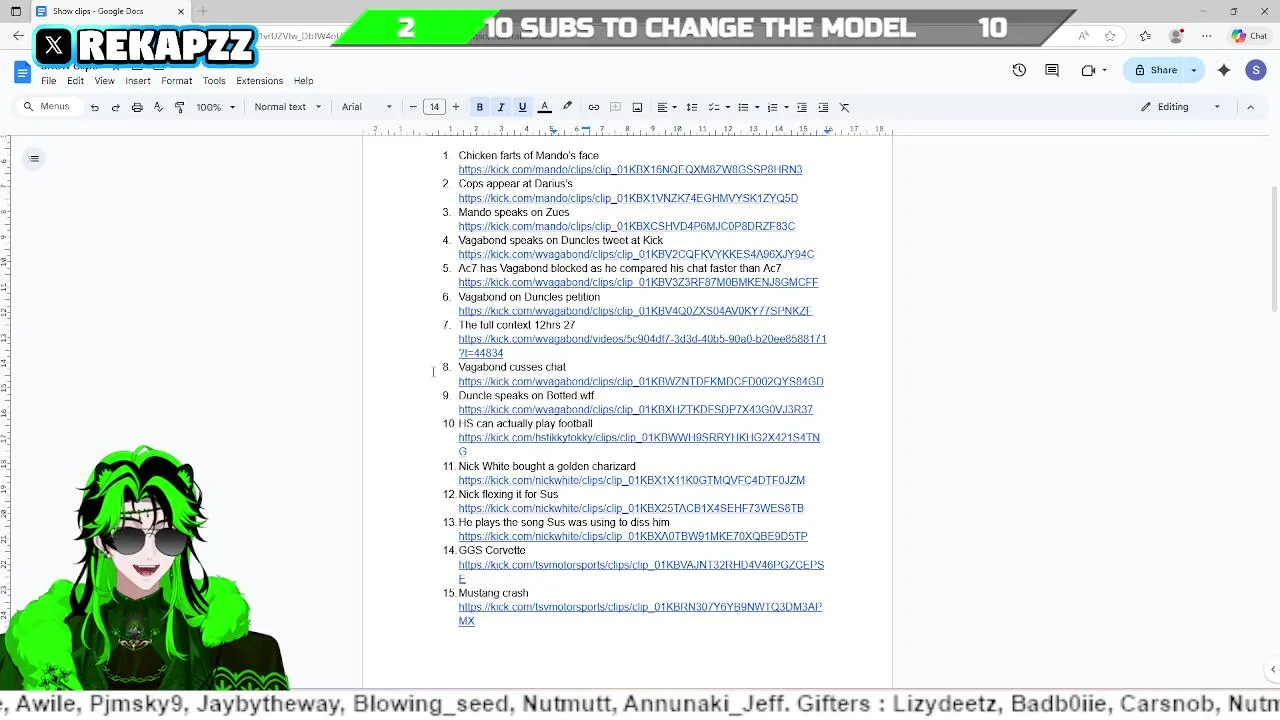Open the Help menu
The width and height of the screenshot is (1280, 720).
pos(303,81)
